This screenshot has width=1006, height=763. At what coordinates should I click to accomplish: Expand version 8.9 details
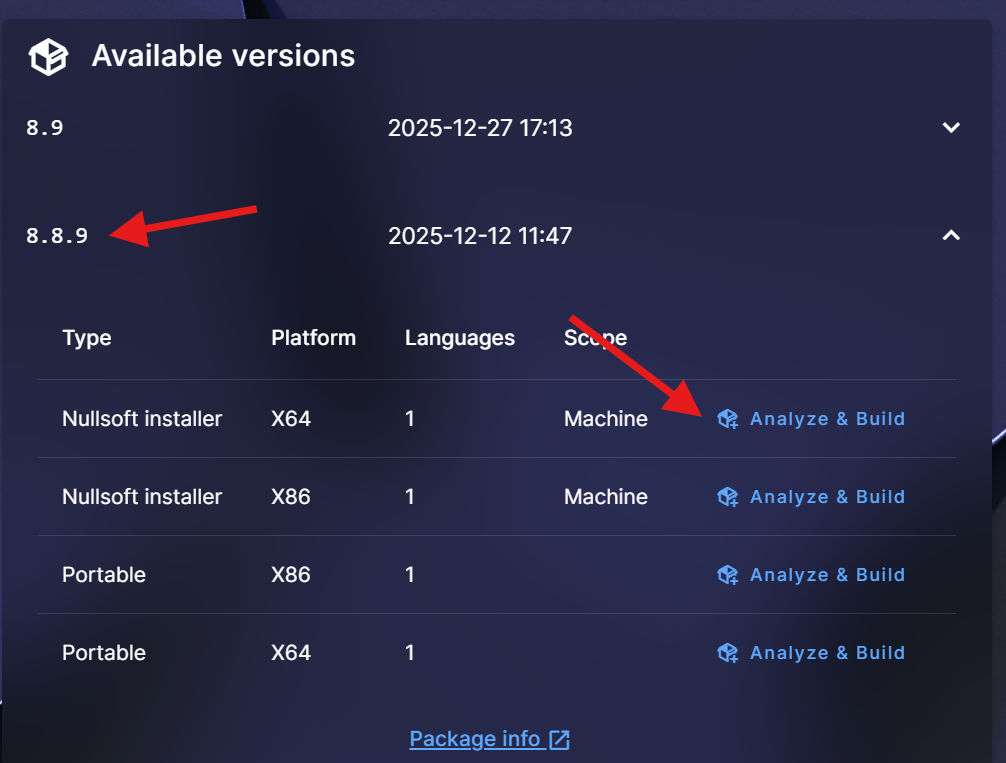[x=951, y=128]
